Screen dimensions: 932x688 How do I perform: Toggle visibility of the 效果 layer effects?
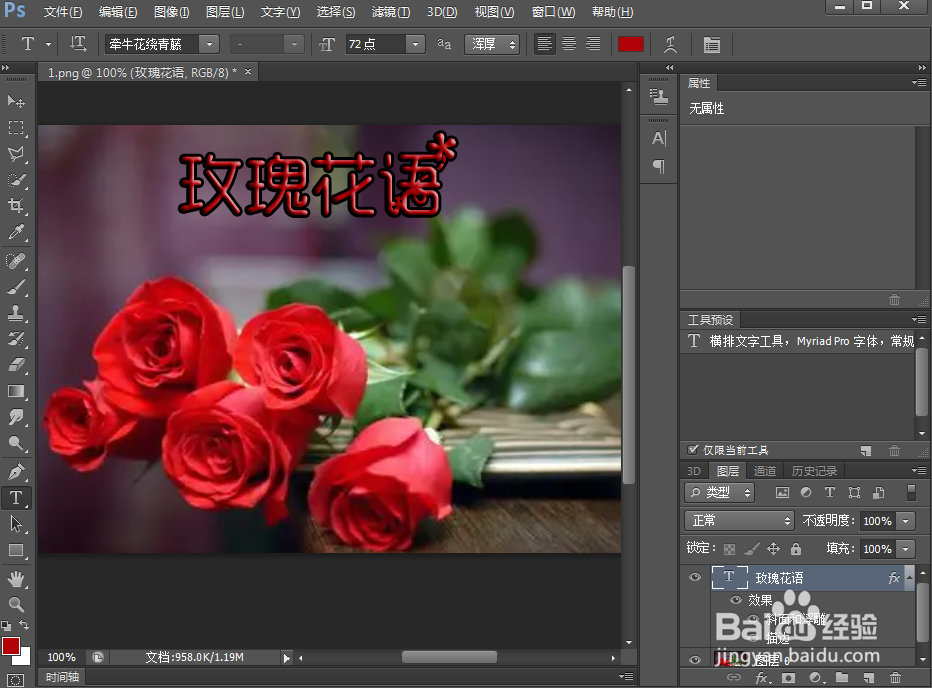(x=737, y=598)
